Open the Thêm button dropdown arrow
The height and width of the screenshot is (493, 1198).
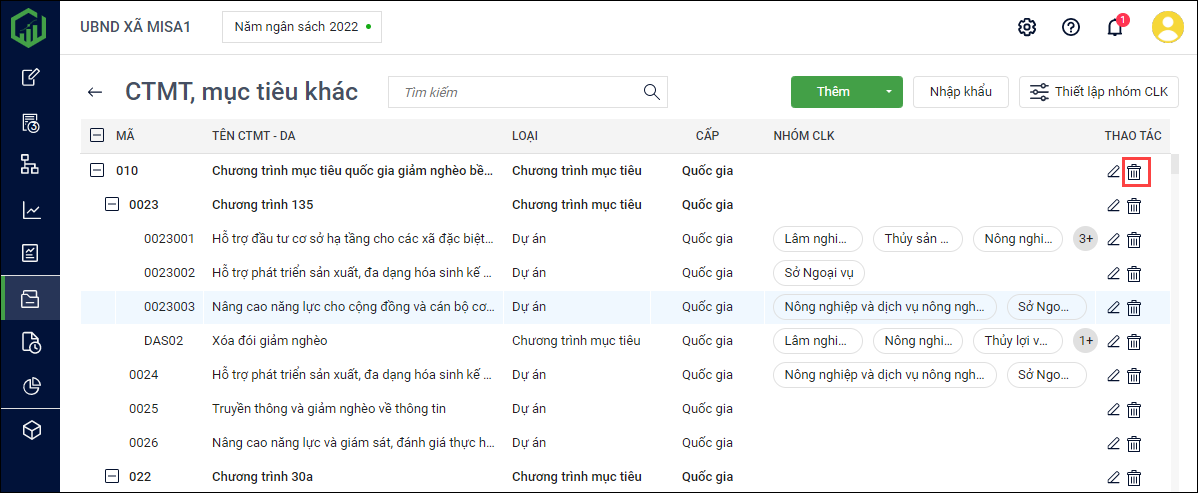[888, 92]
